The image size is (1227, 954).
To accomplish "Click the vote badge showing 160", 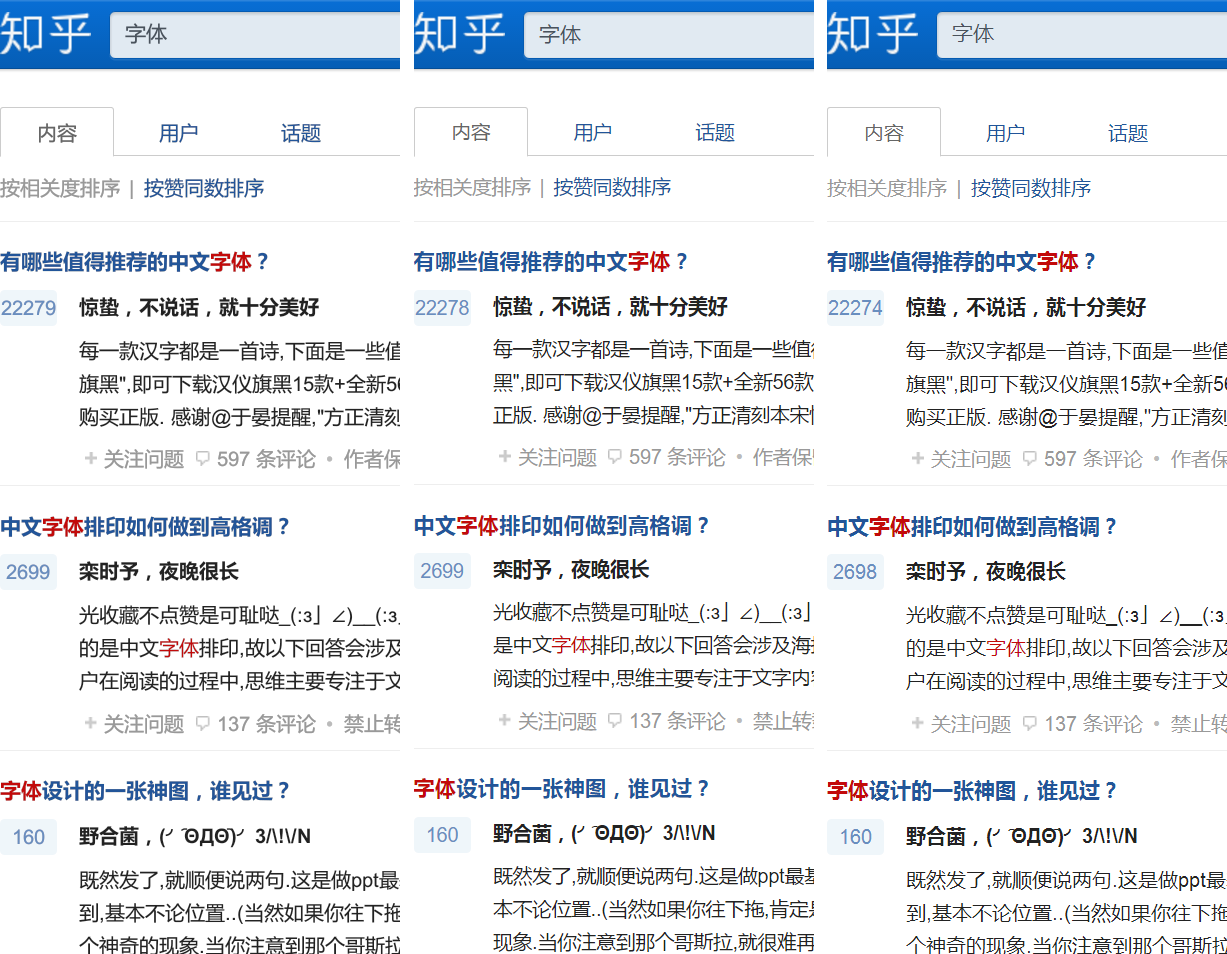I will pos(27,836).
